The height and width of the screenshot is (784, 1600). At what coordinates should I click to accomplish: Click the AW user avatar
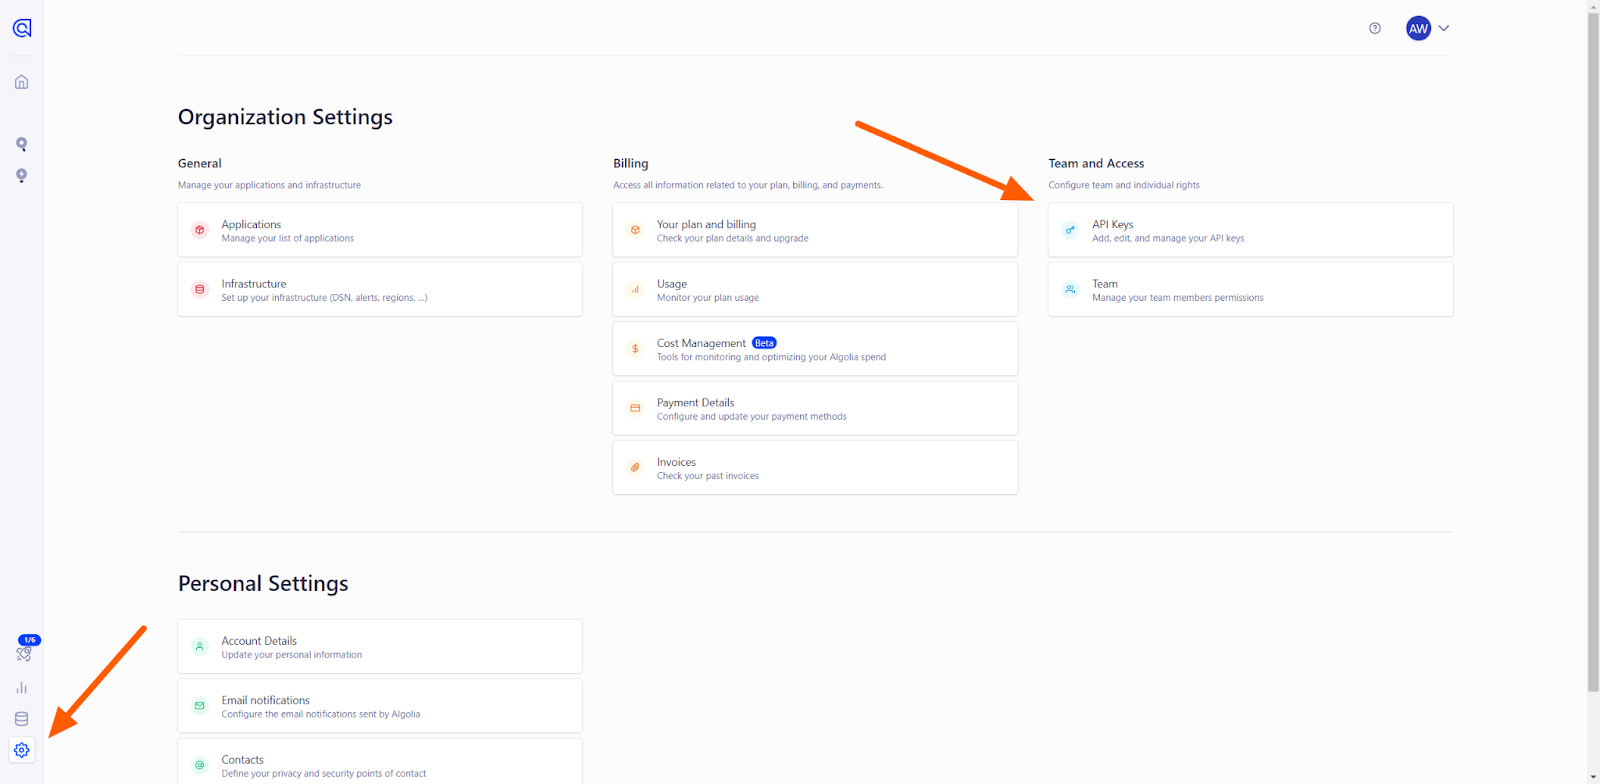[1418, 28]
